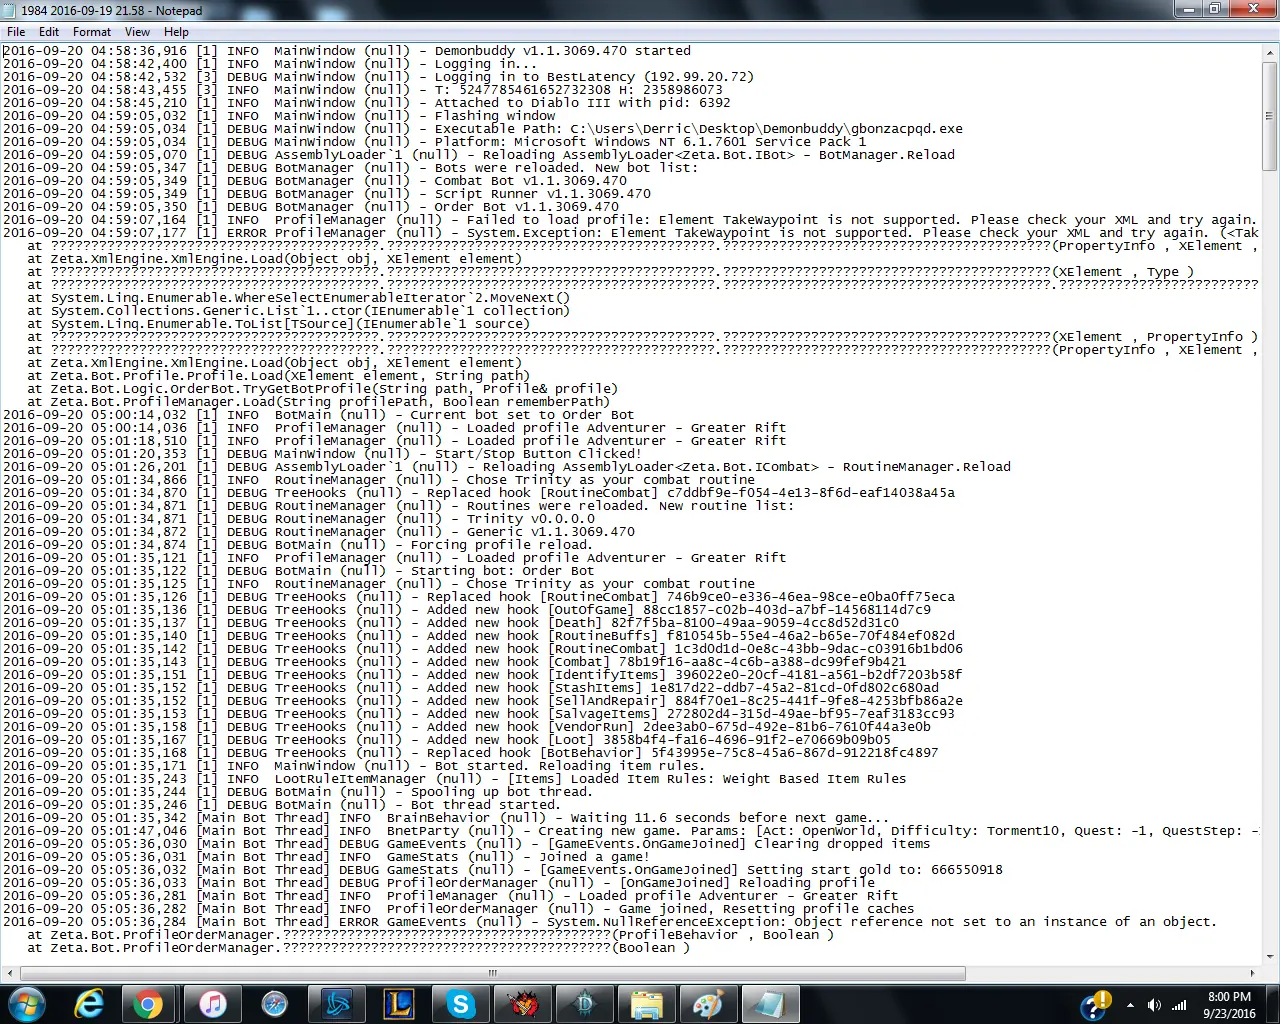Click the Windows Start button
Image resolution: width=1280 pixels, height=1024 pixels.
[26, 1004]
